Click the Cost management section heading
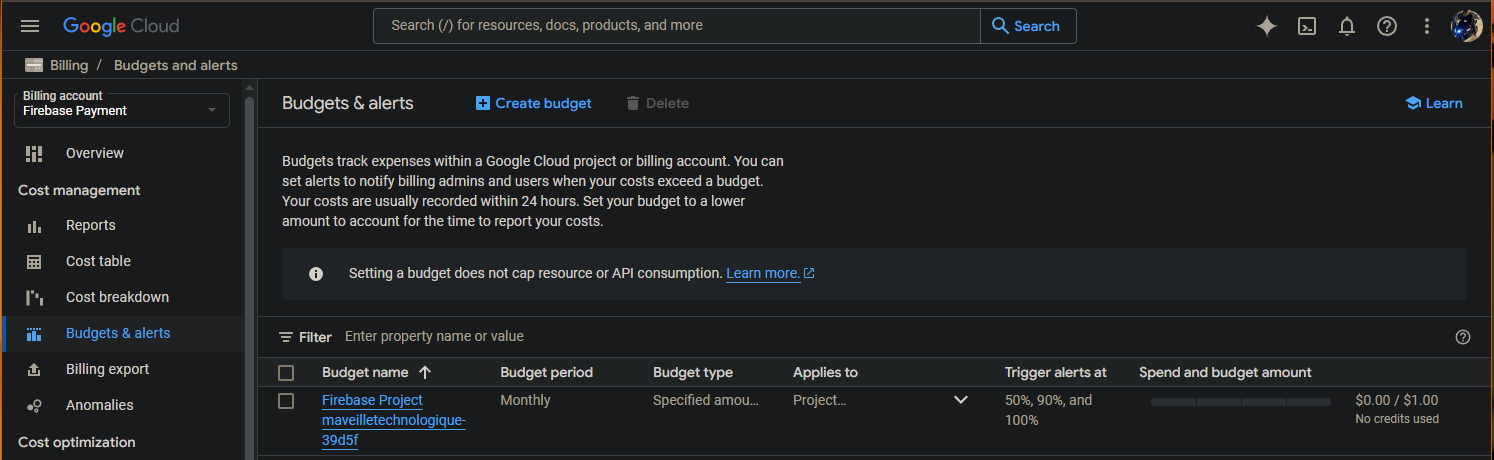The height and width of the screenshot is (460, 1494). tap(79, 190)
